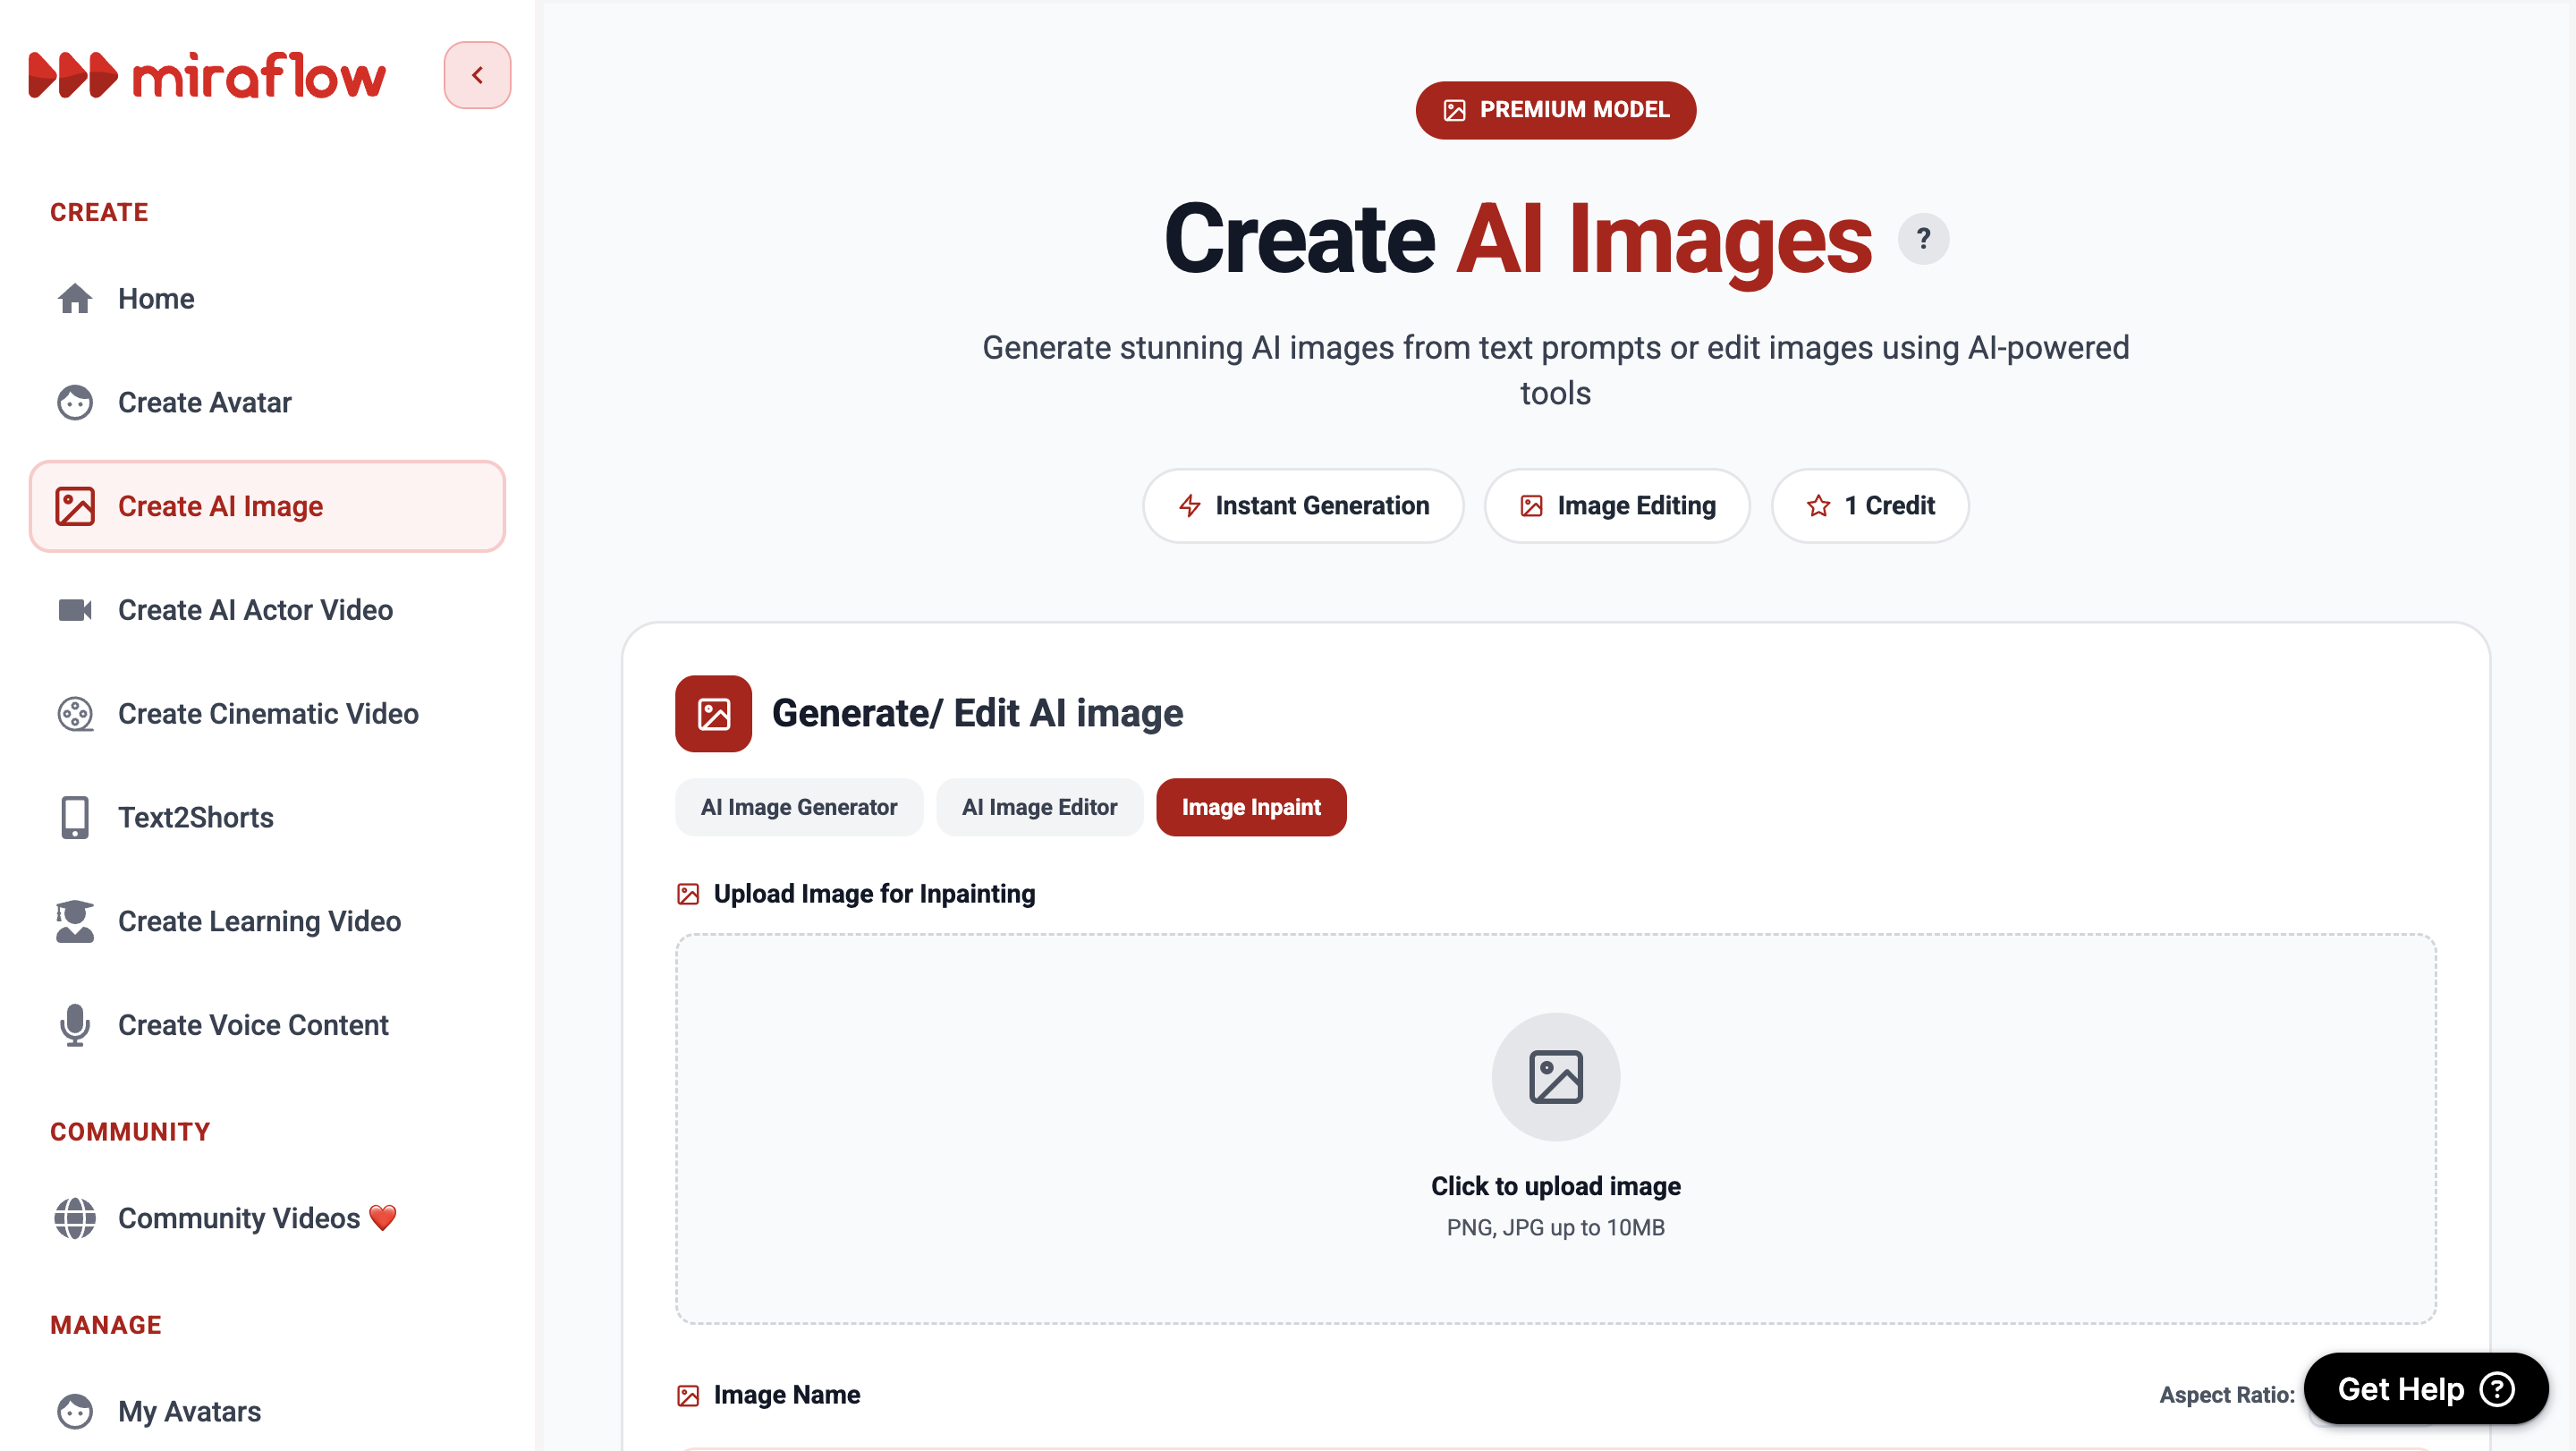Screen dimensions: 2576x1451
Task: Click the Create Voice Content microphone icon
Action: (75, 1025)
